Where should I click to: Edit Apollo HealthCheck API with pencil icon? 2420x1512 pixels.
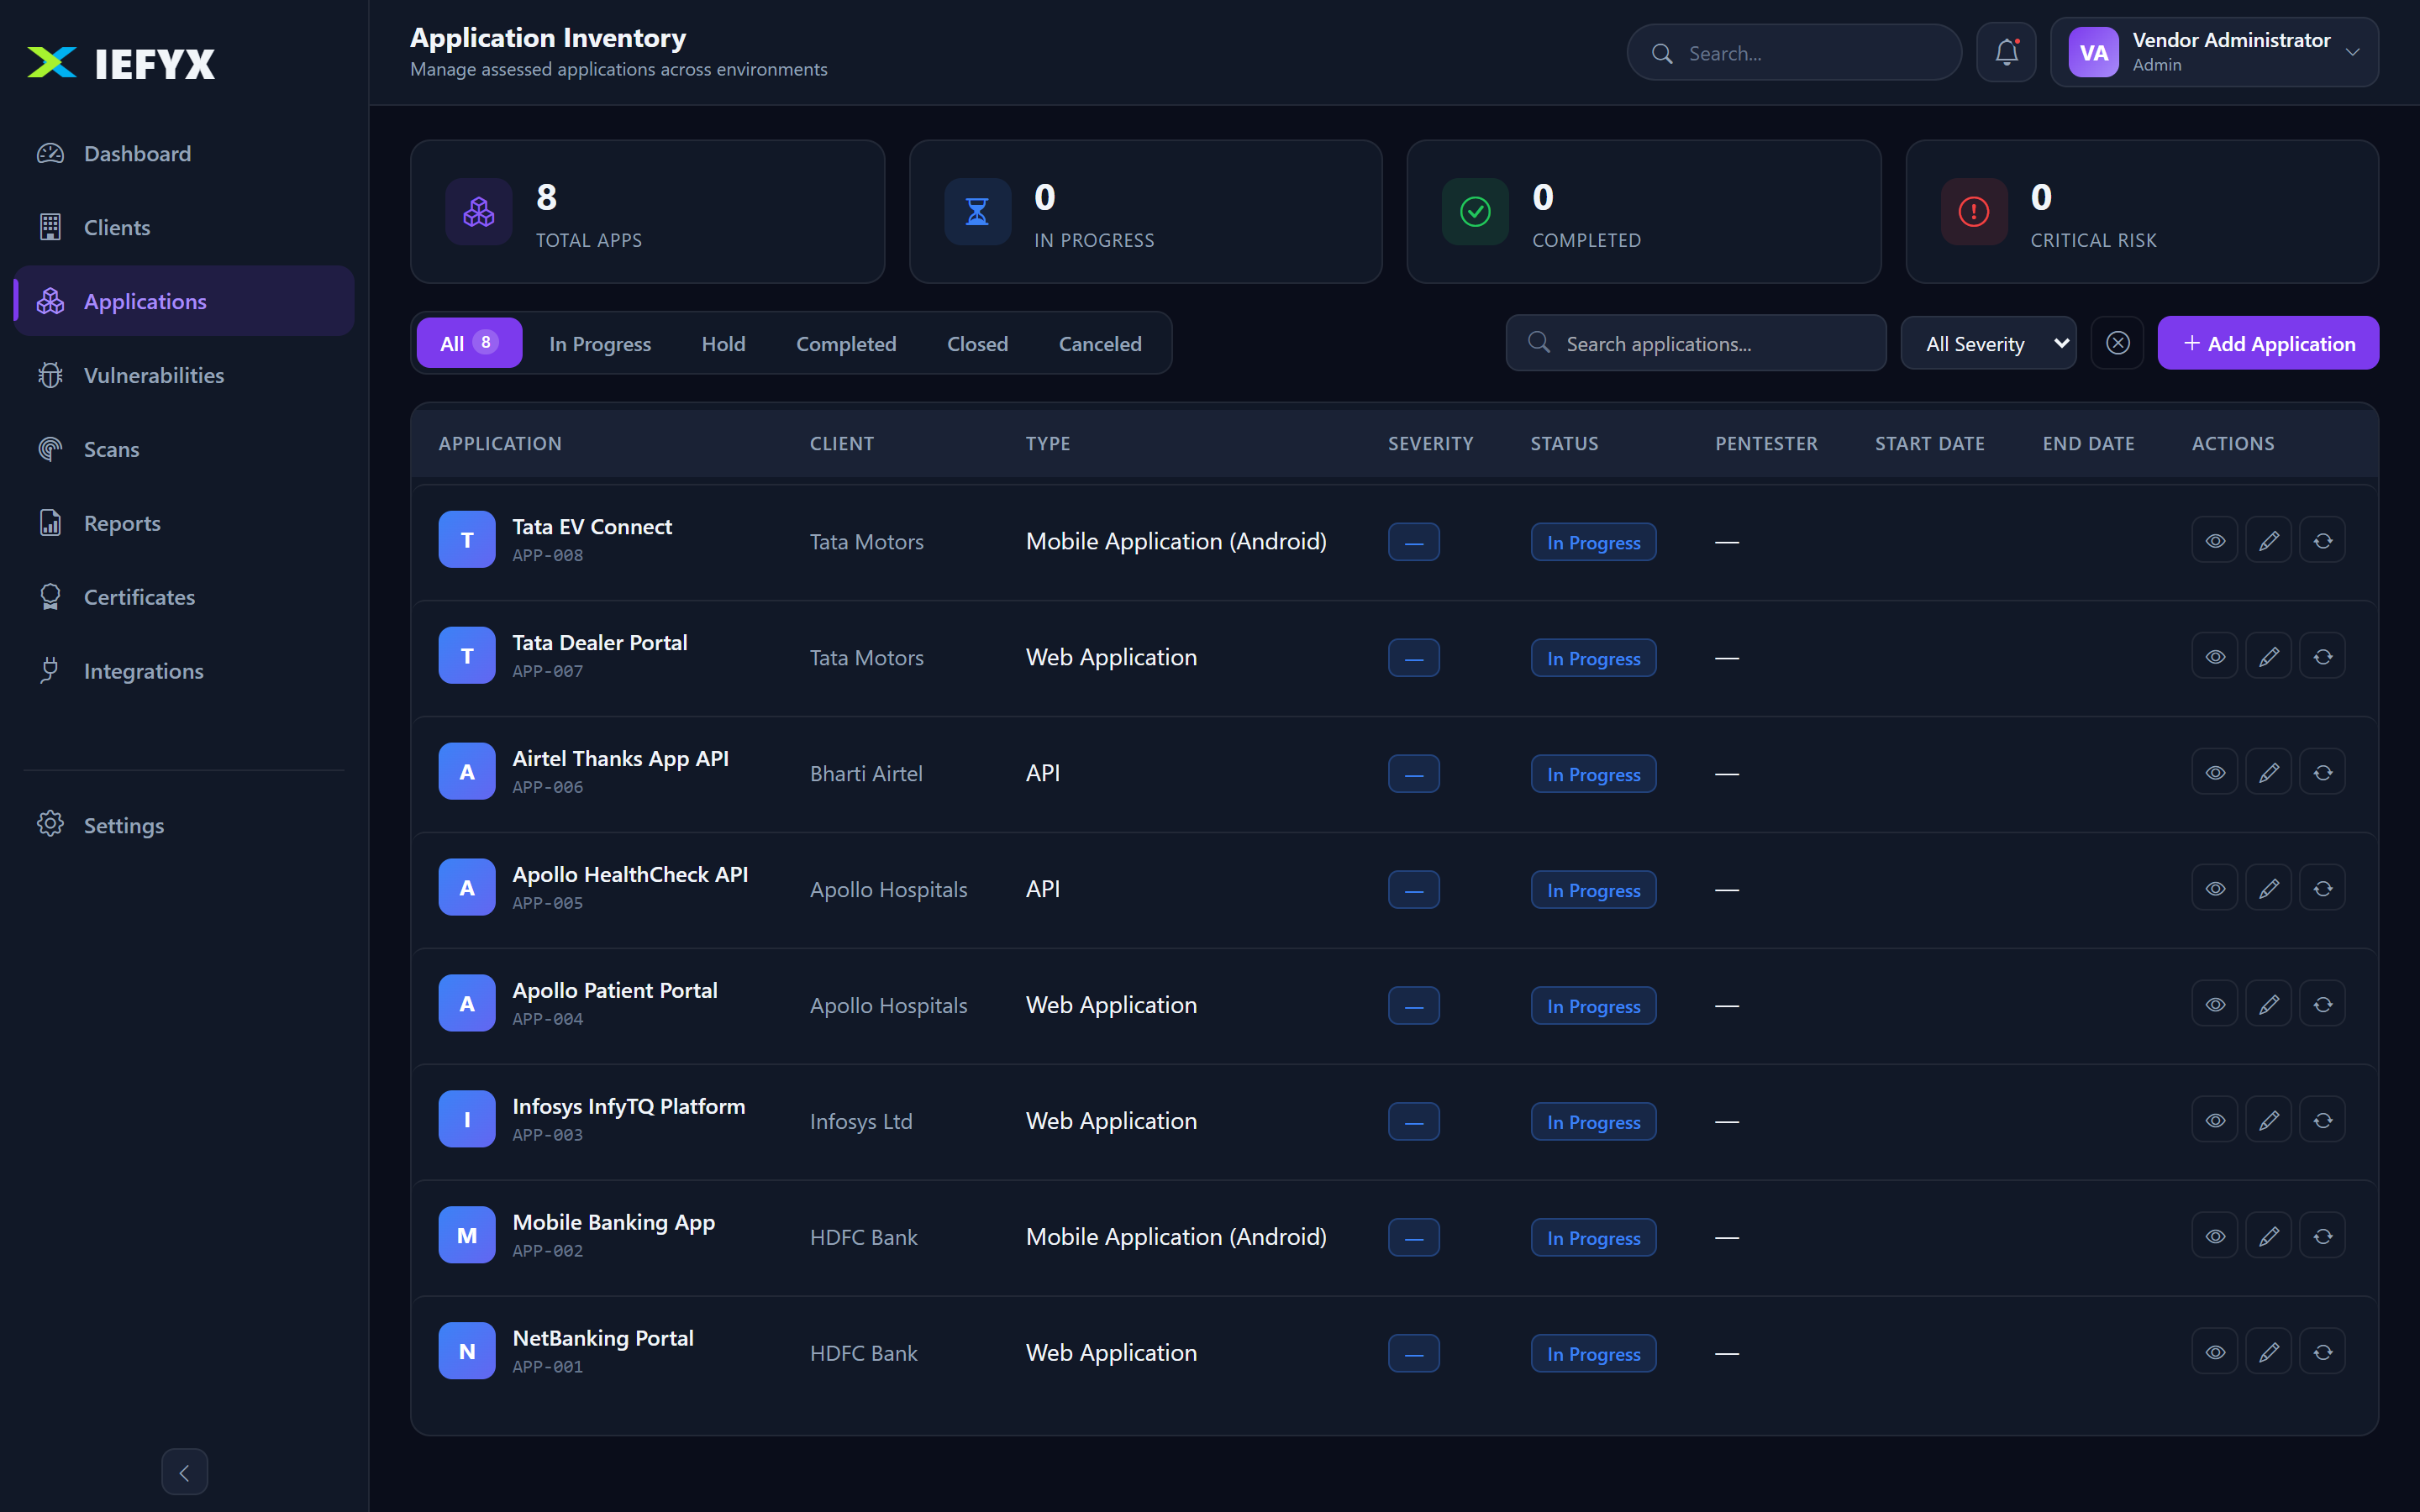click(x=2269, y=888)
